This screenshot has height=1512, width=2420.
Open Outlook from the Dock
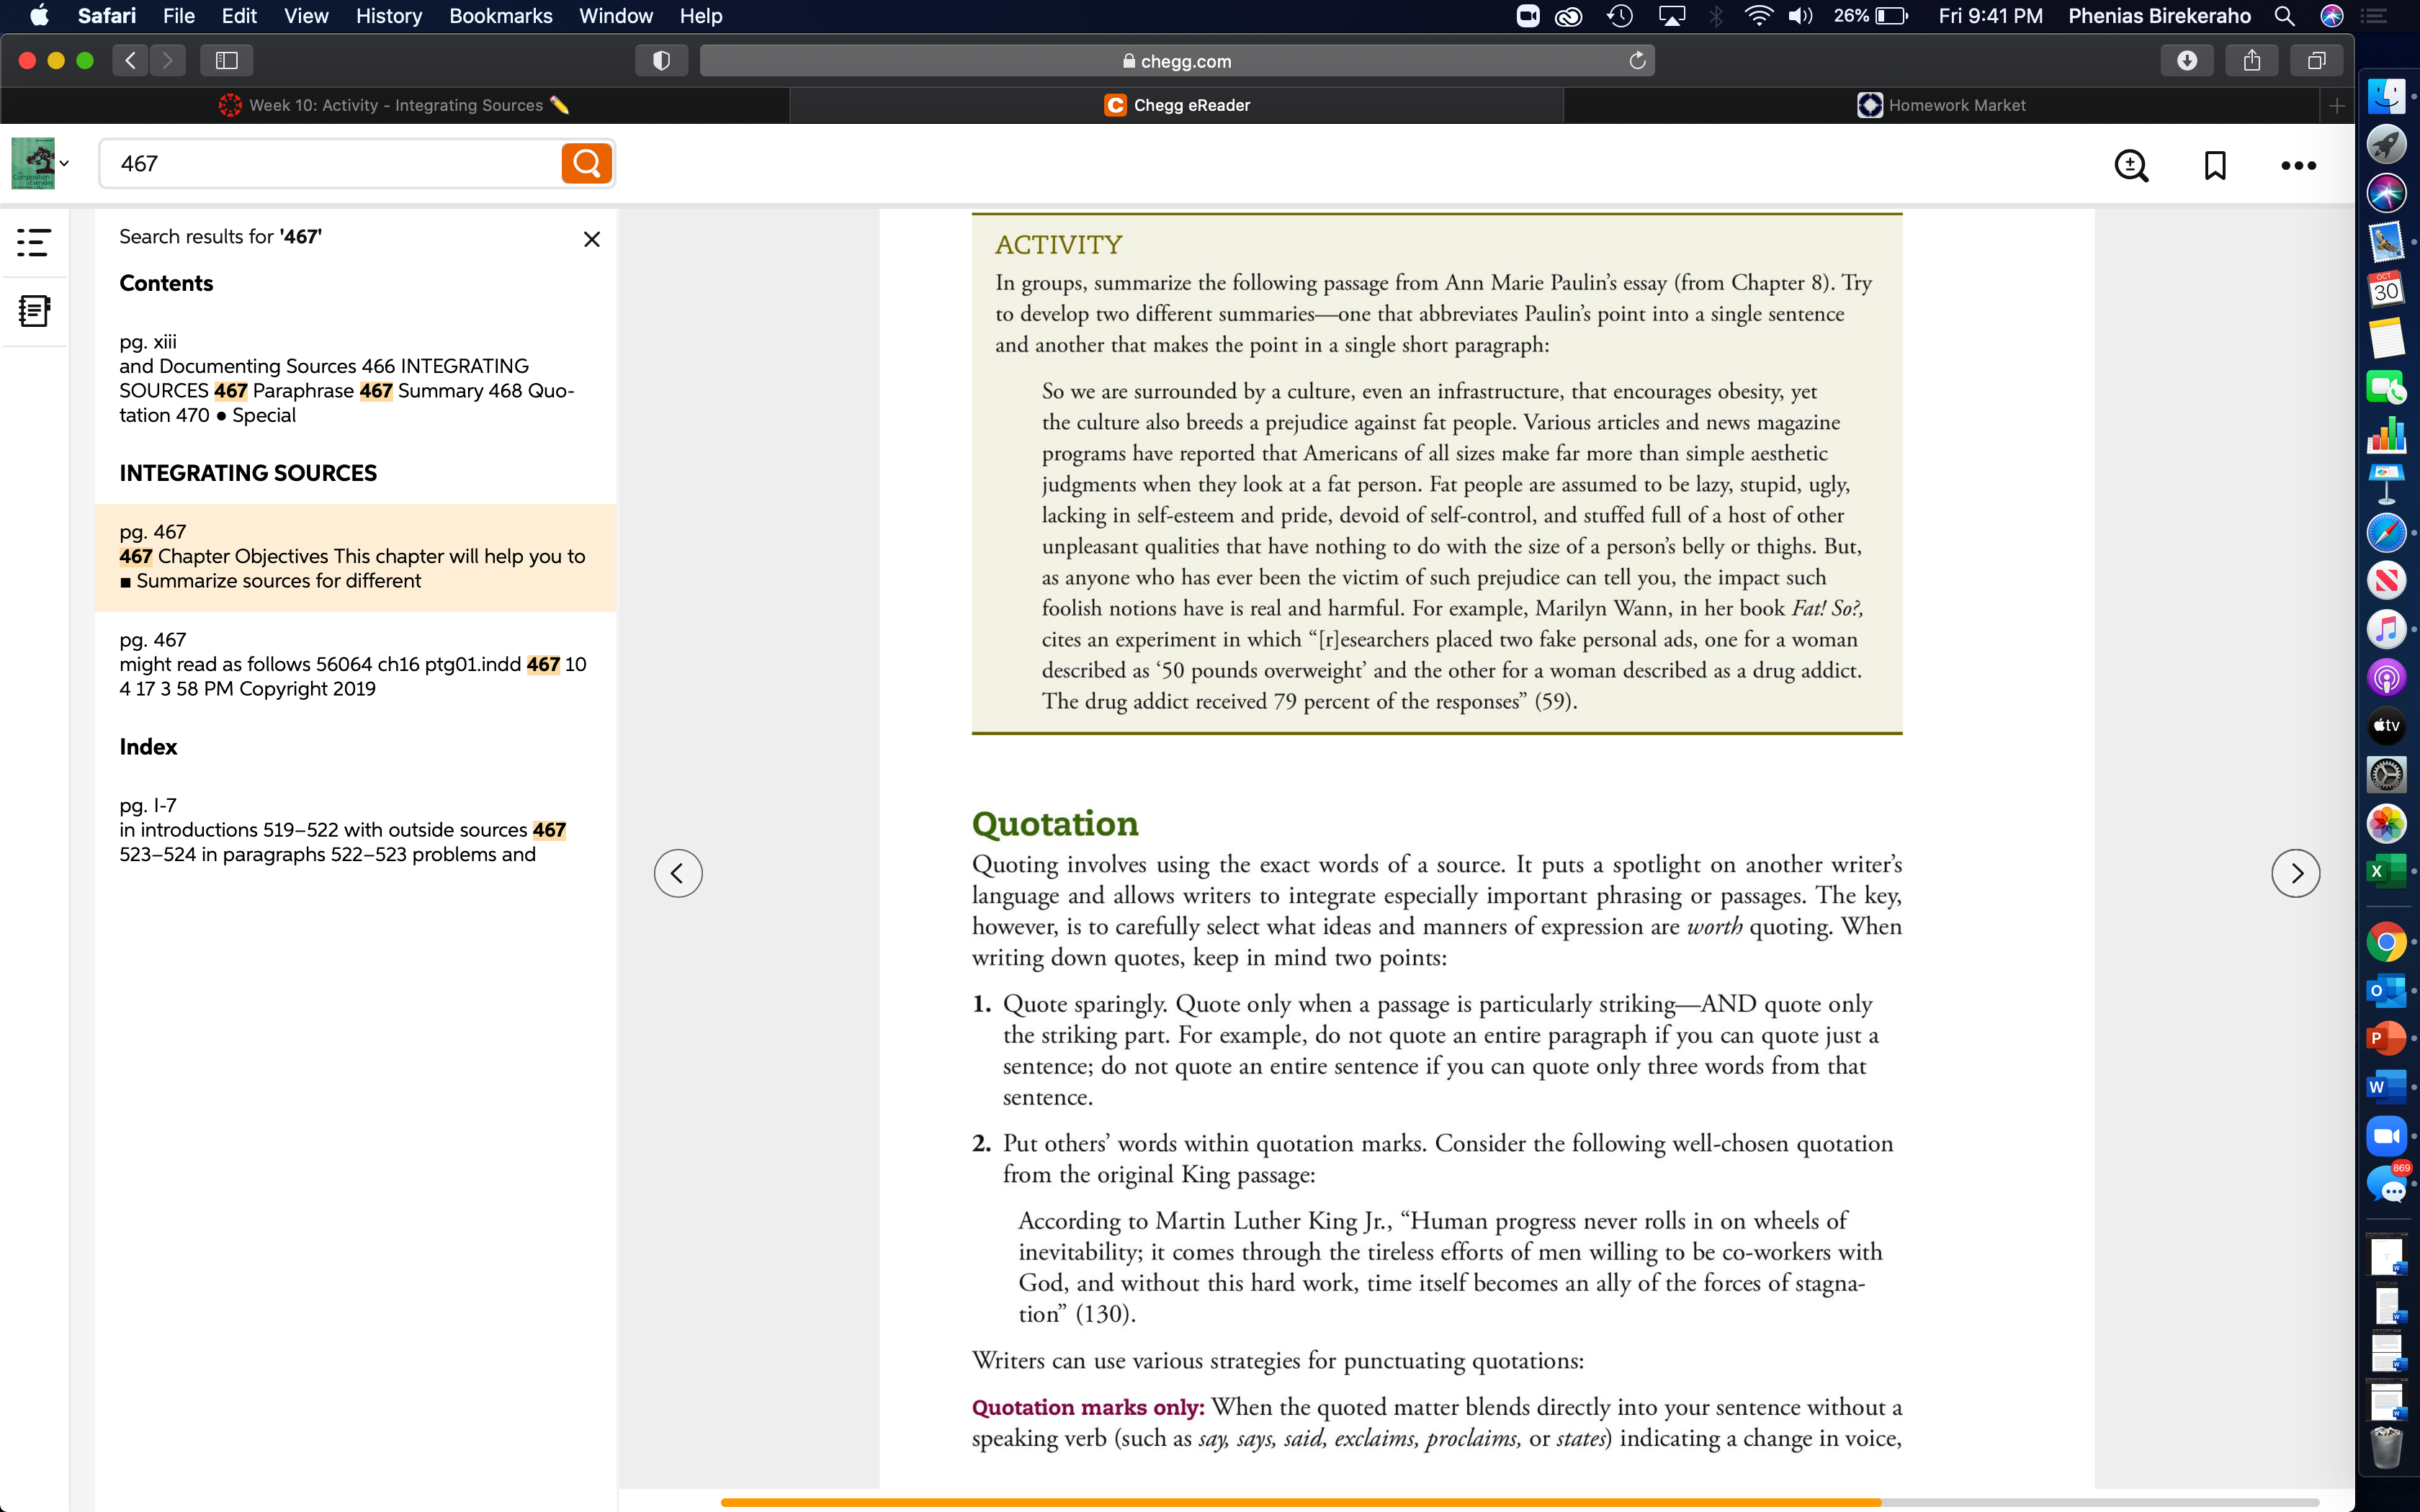(2386, 990)
